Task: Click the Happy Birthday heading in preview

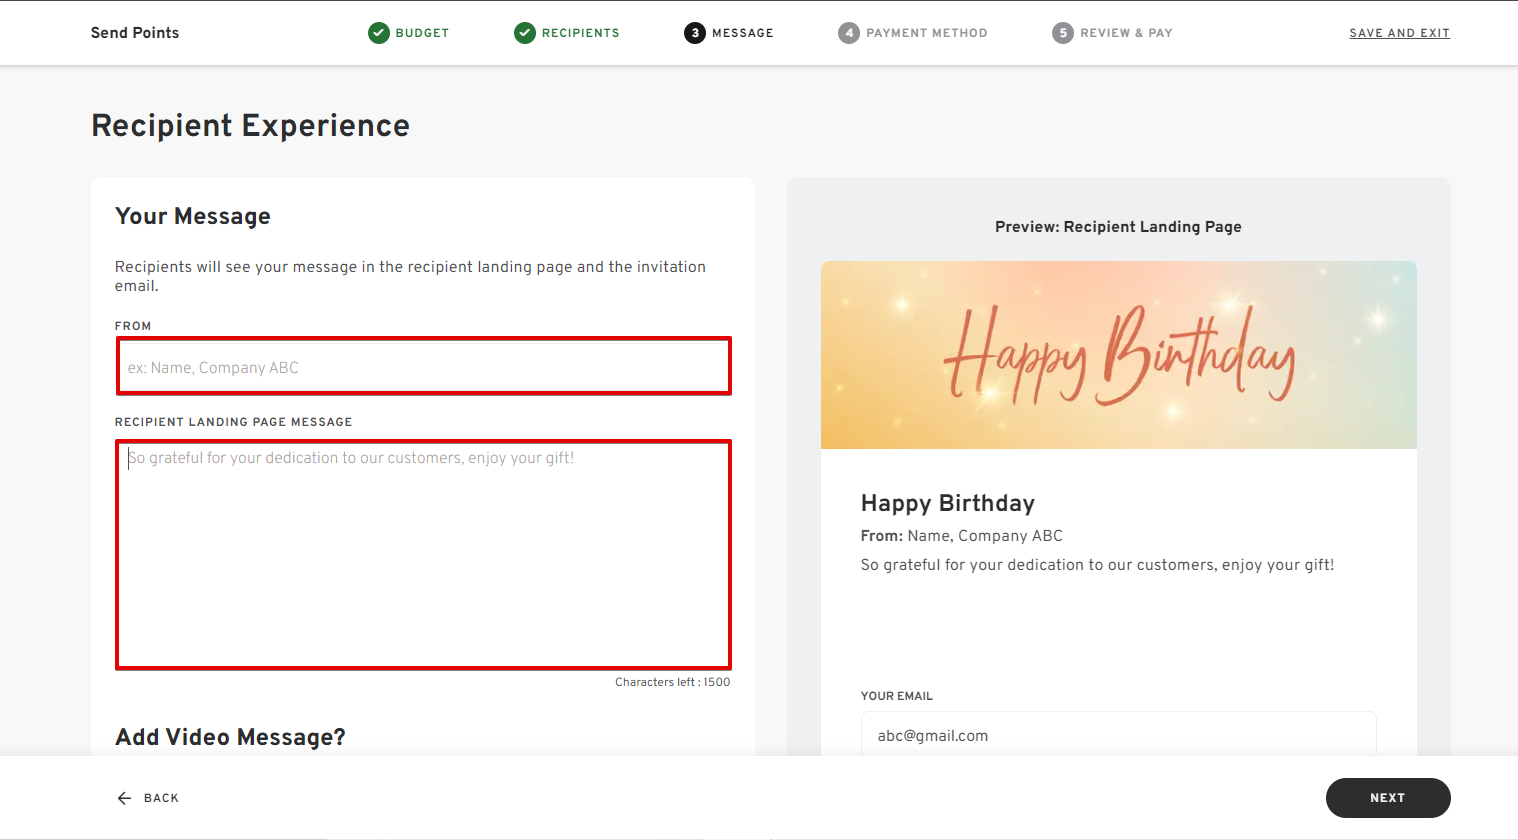Action: pyautogui.click(x=947, y=503)
